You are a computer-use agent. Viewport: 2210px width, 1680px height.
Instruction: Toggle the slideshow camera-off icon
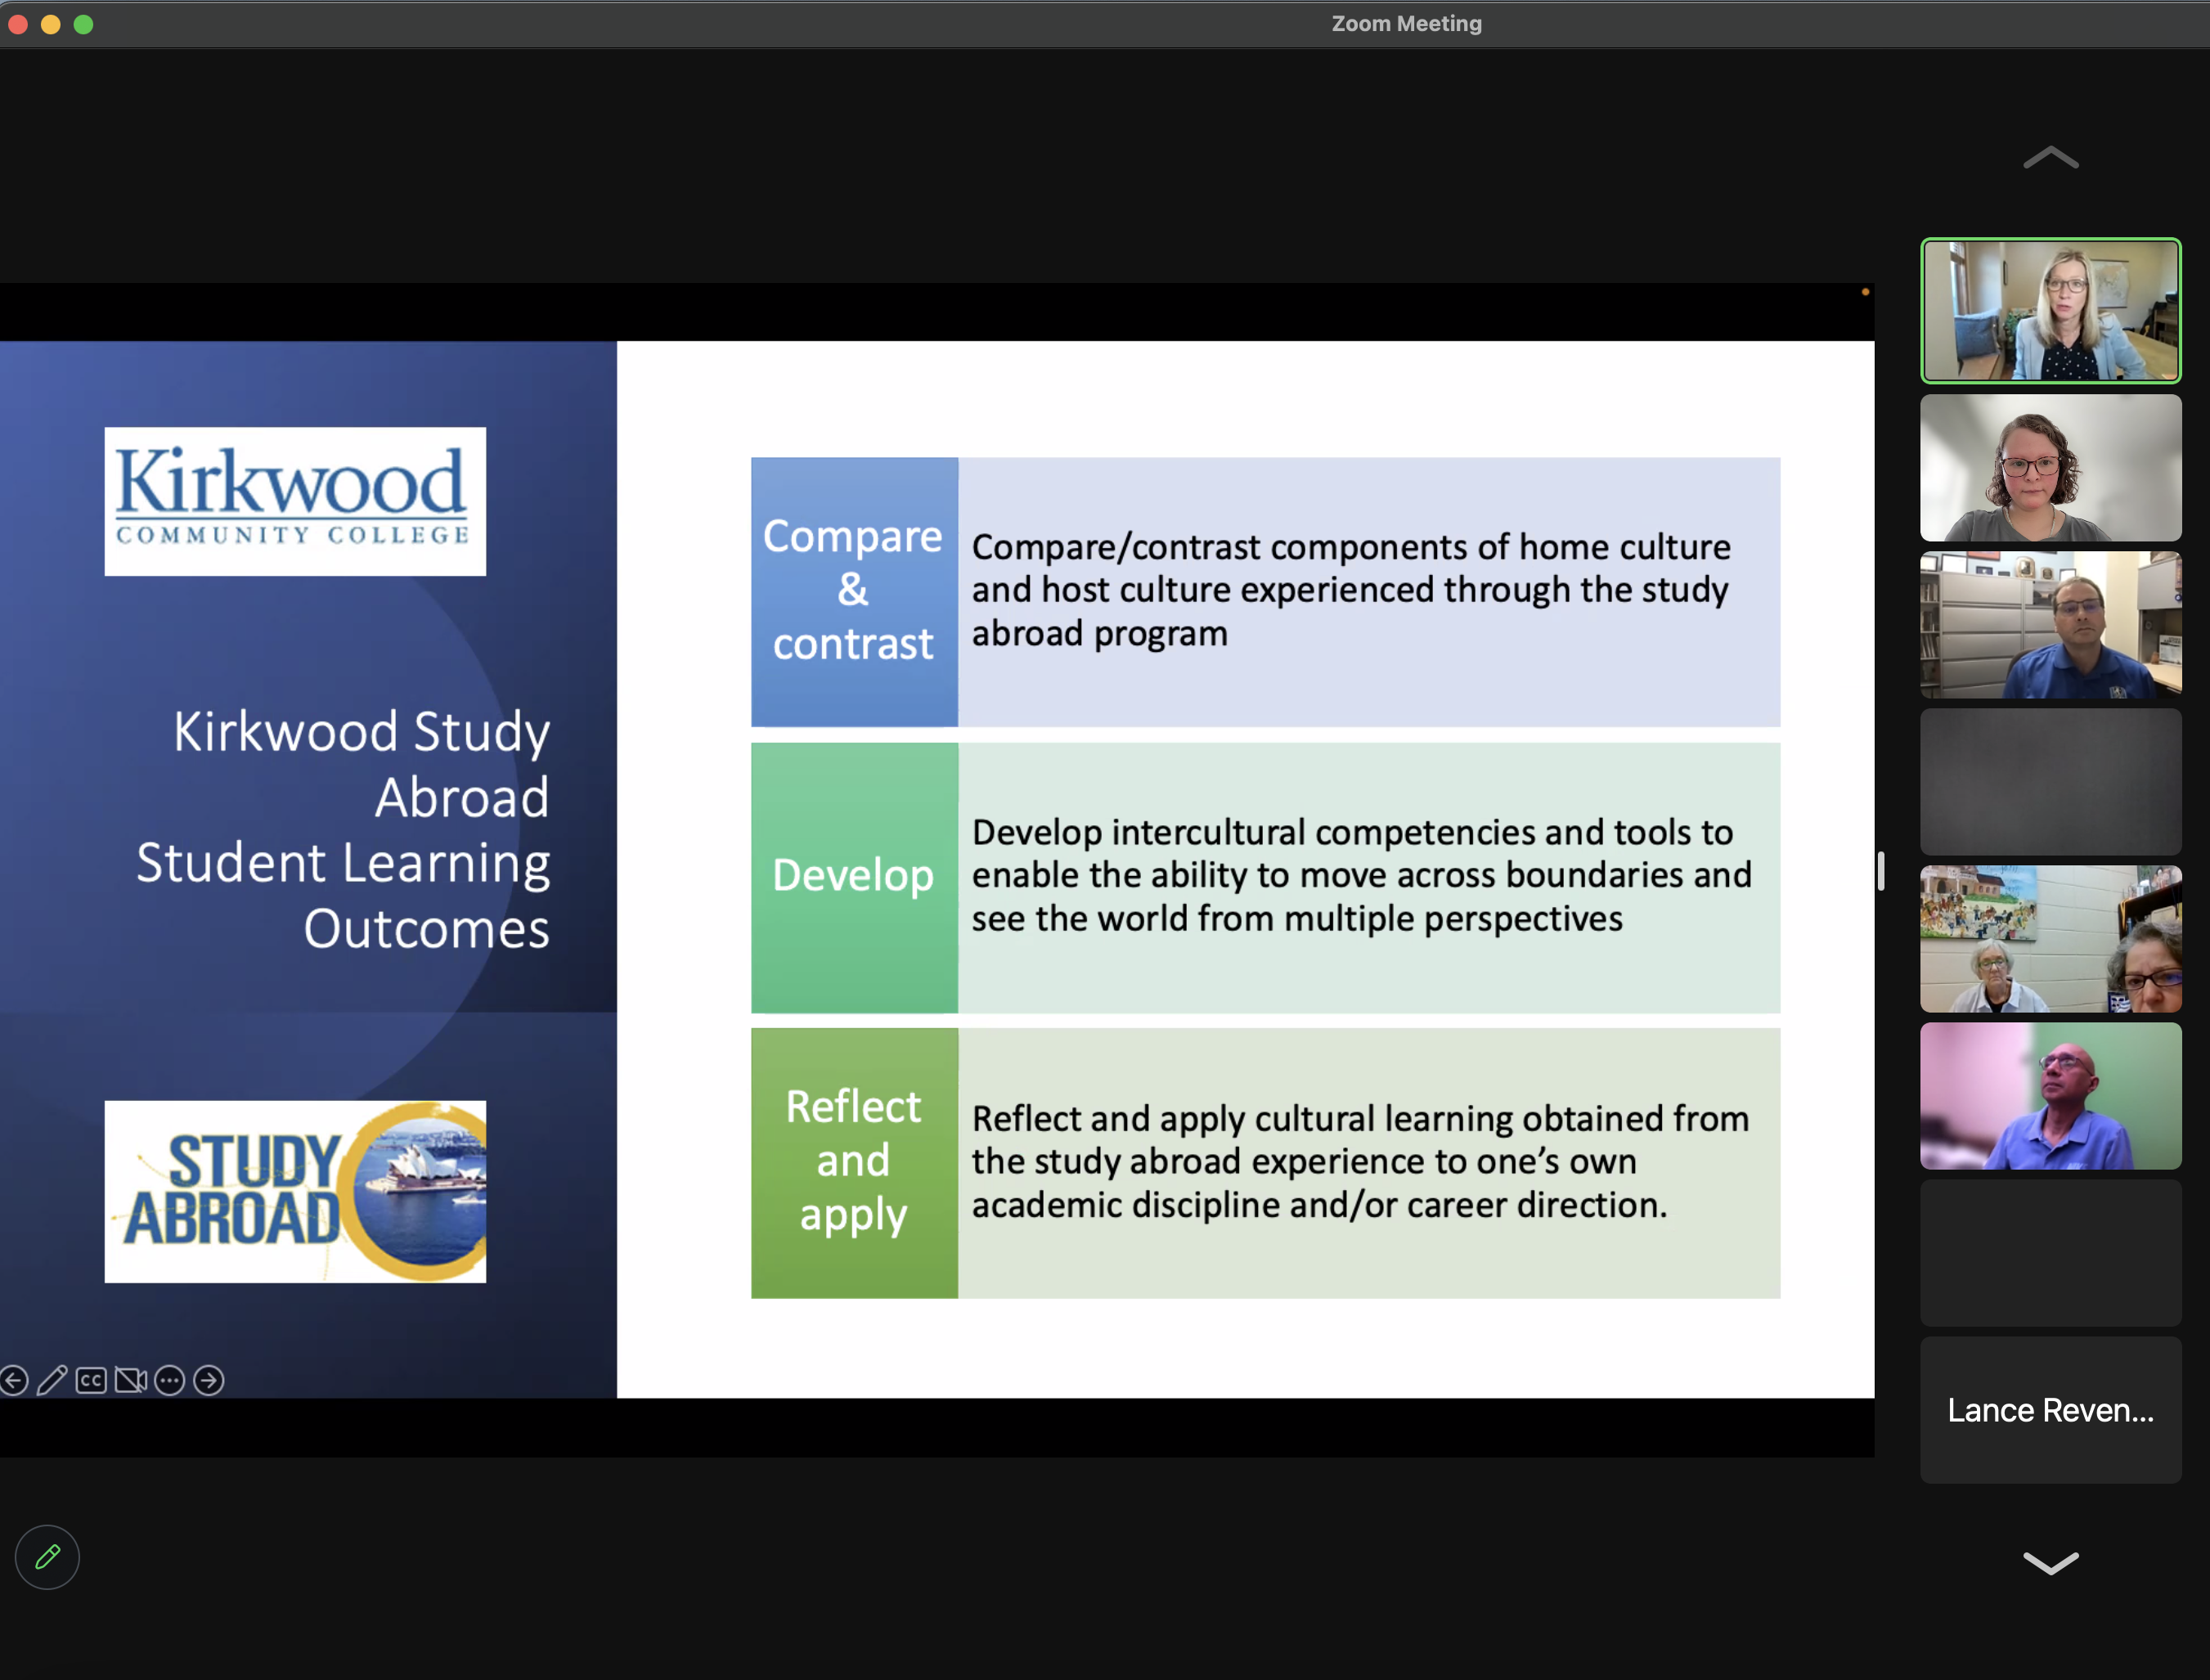point(130,1381)
